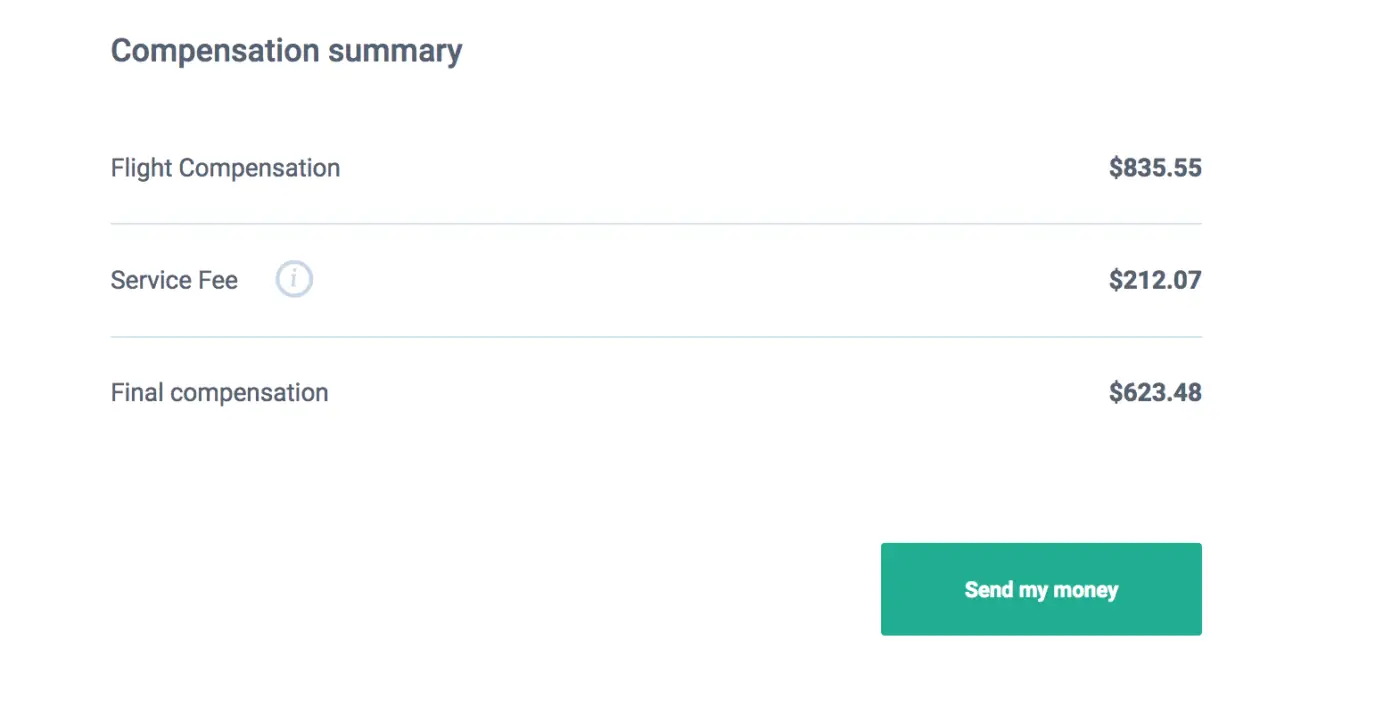Click the word "Fee" beside info icon
The image size is (1400, 706).
pyautogui.click(x=217, y=280)
